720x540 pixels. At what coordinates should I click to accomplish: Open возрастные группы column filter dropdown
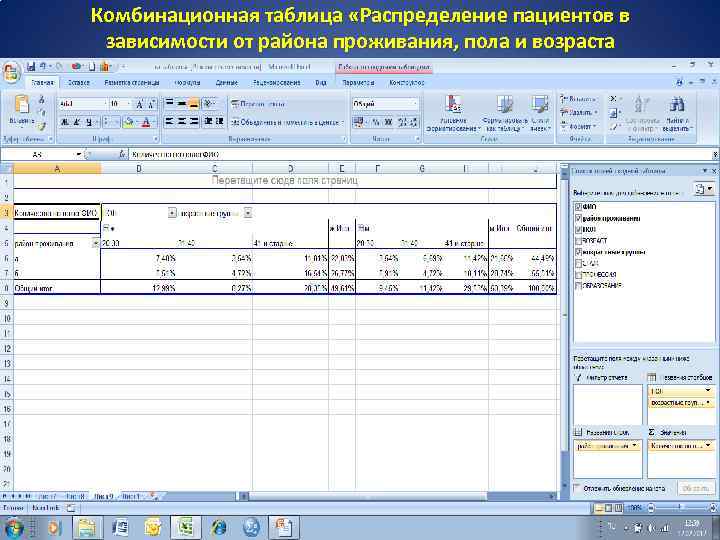pos(248,213)
